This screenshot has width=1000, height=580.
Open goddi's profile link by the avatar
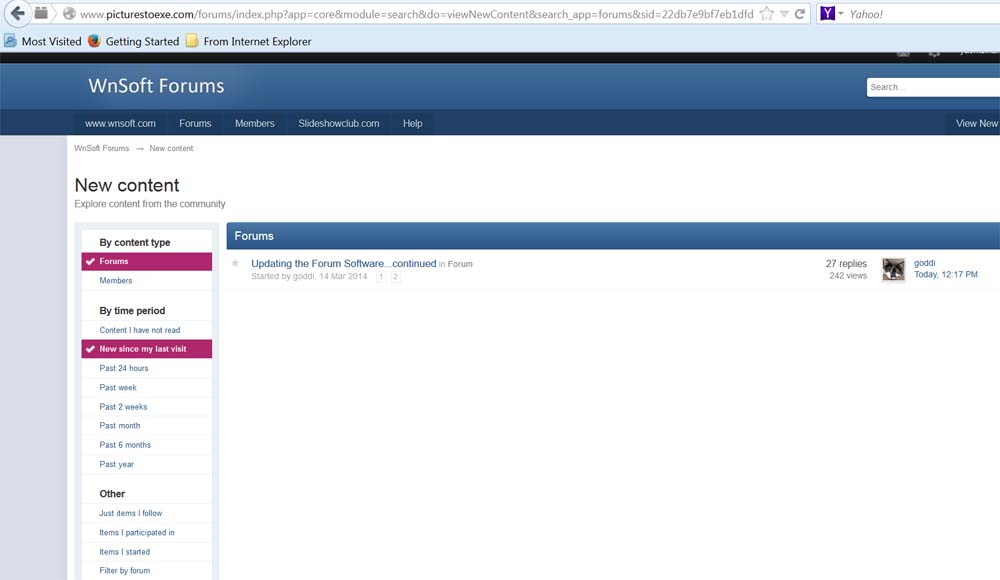[x=924, y=263]
